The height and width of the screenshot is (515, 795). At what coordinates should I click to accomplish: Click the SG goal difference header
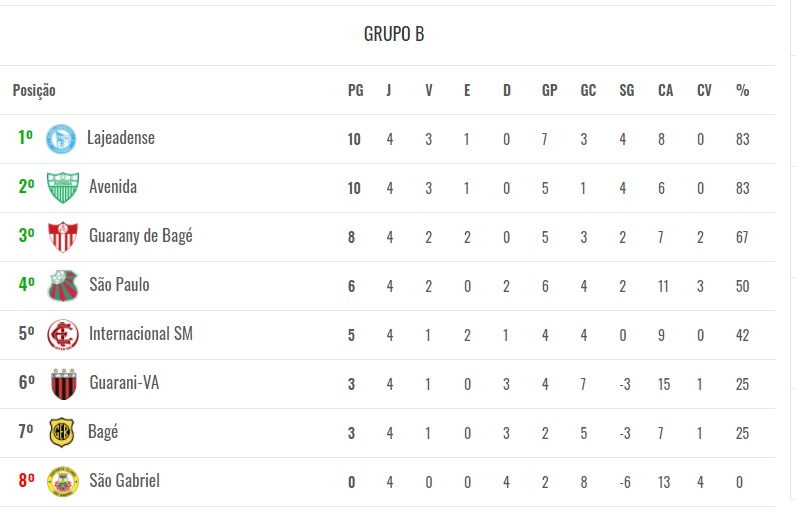[626, 91]
